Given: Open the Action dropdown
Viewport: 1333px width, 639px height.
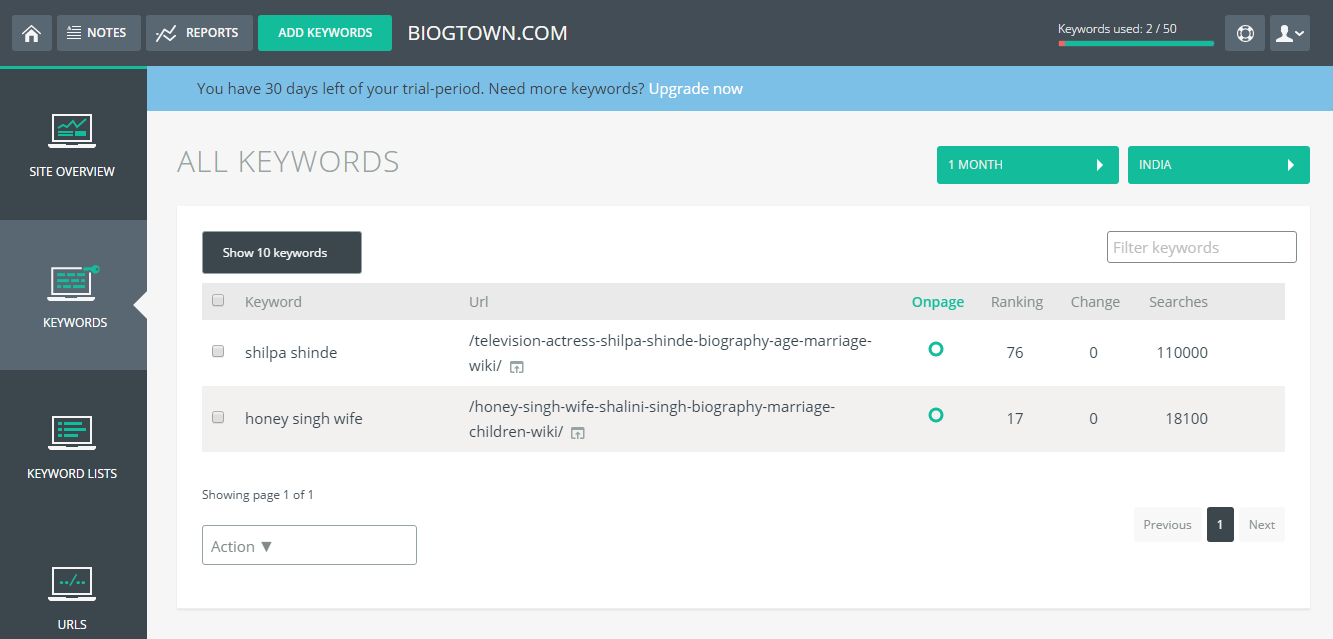Looking at the screenshot, I should click(309, 545).
